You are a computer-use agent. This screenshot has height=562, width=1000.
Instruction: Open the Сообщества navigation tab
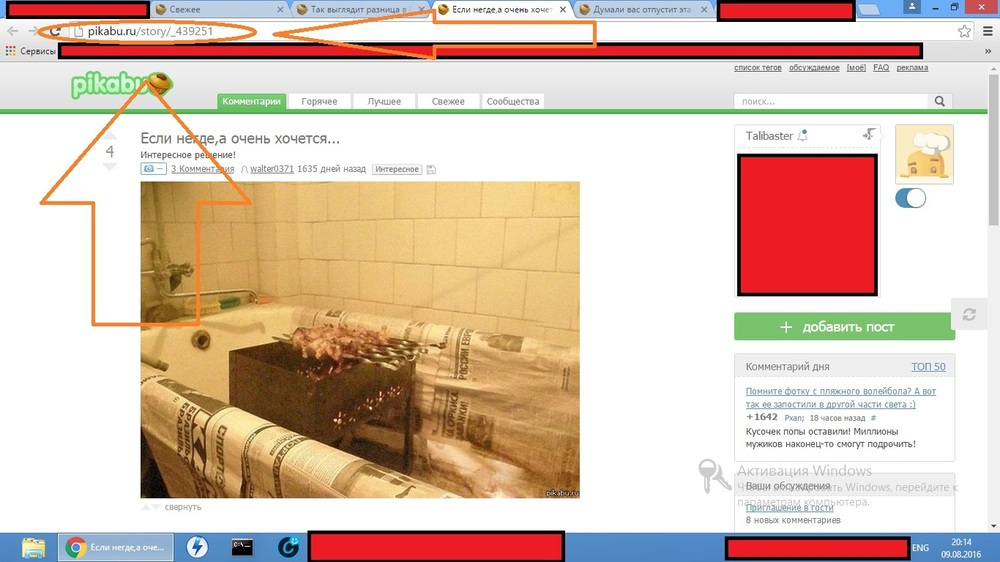(513, 101)
